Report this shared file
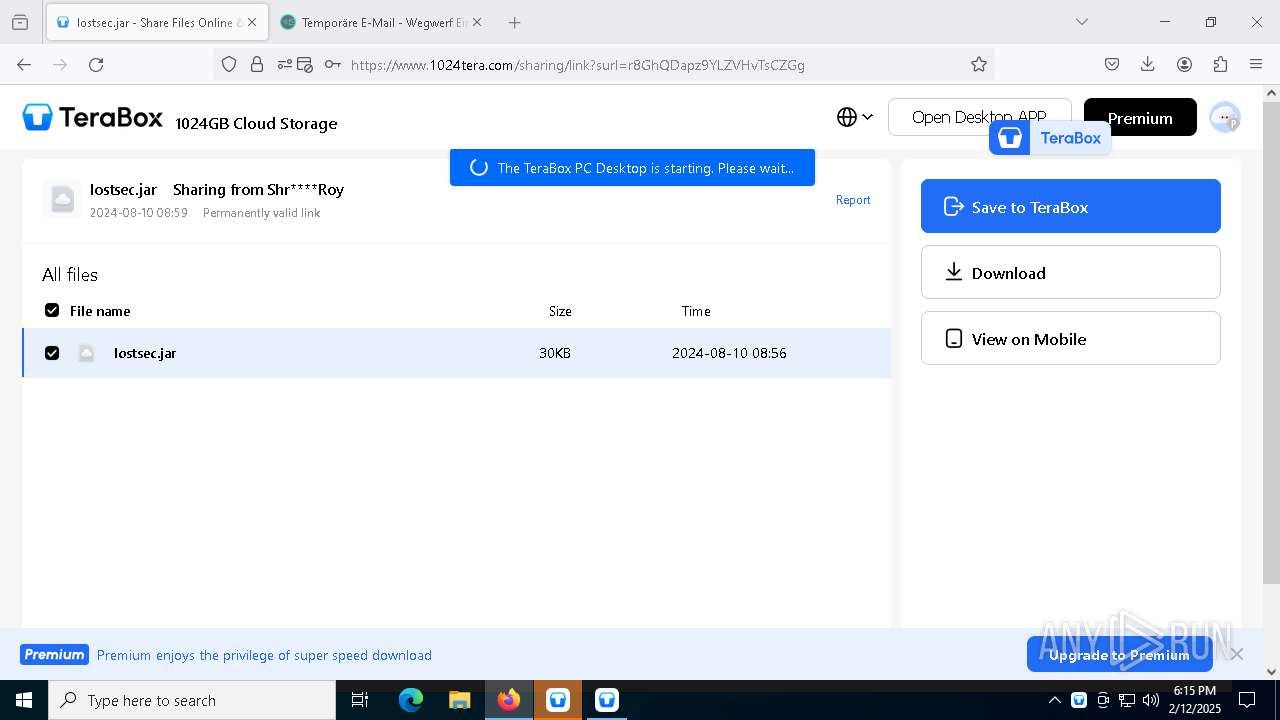 pos(853,200)
